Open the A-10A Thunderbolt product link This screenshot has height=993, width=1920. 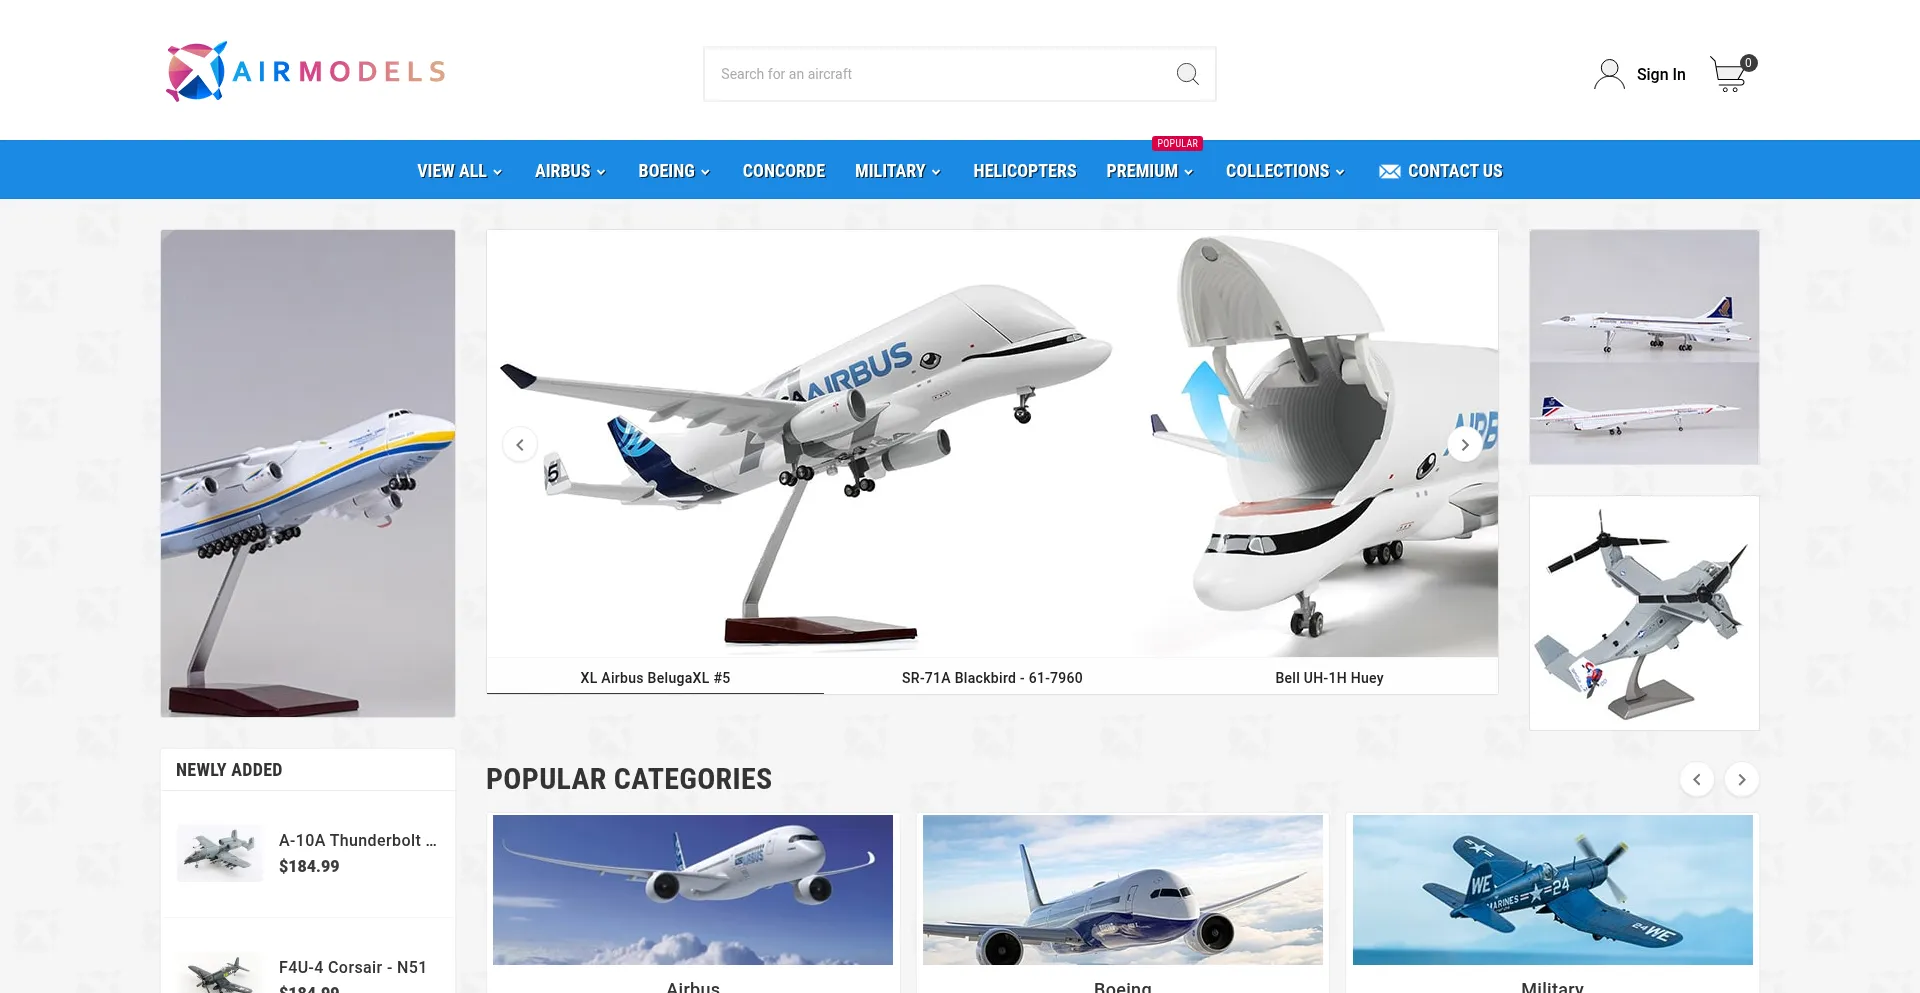click(358, 841)
